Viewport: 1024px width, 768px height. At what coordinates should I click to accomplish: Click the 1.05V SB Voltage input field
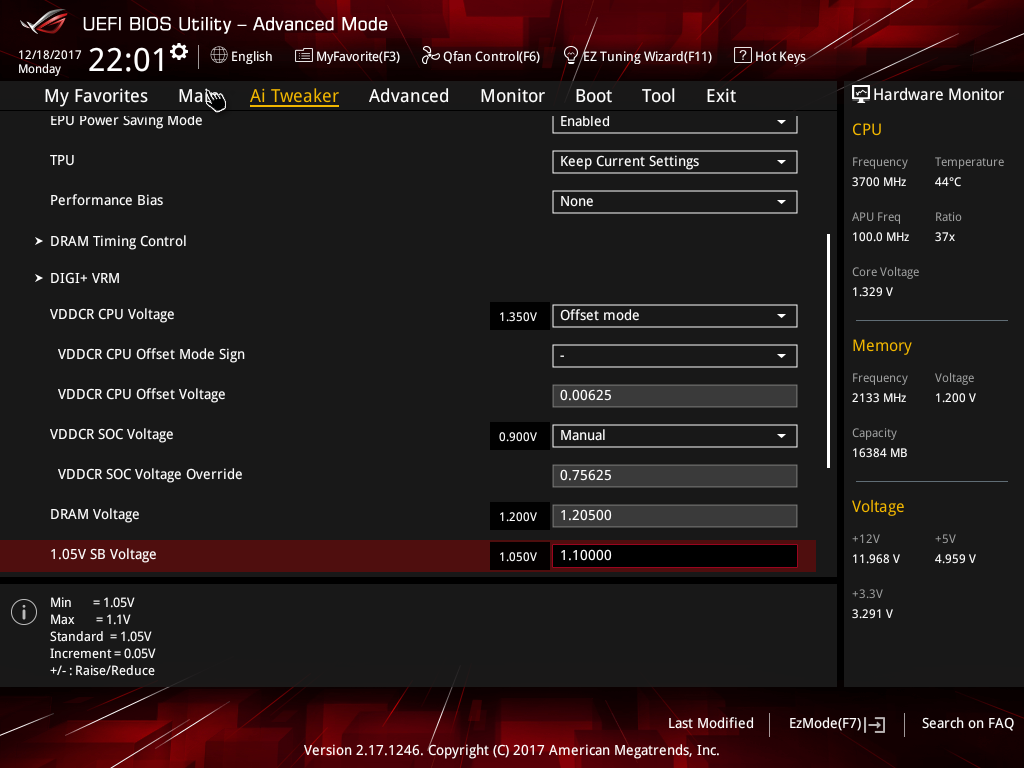(675, 556)
